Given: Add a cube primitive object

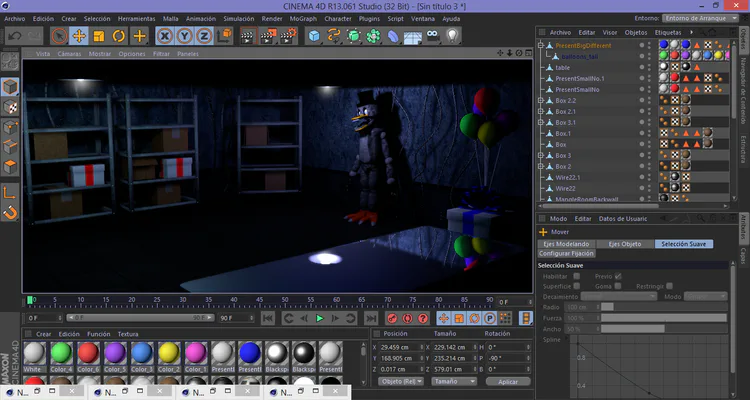Looking at the screenshot, I should click(x=314, y=36).
